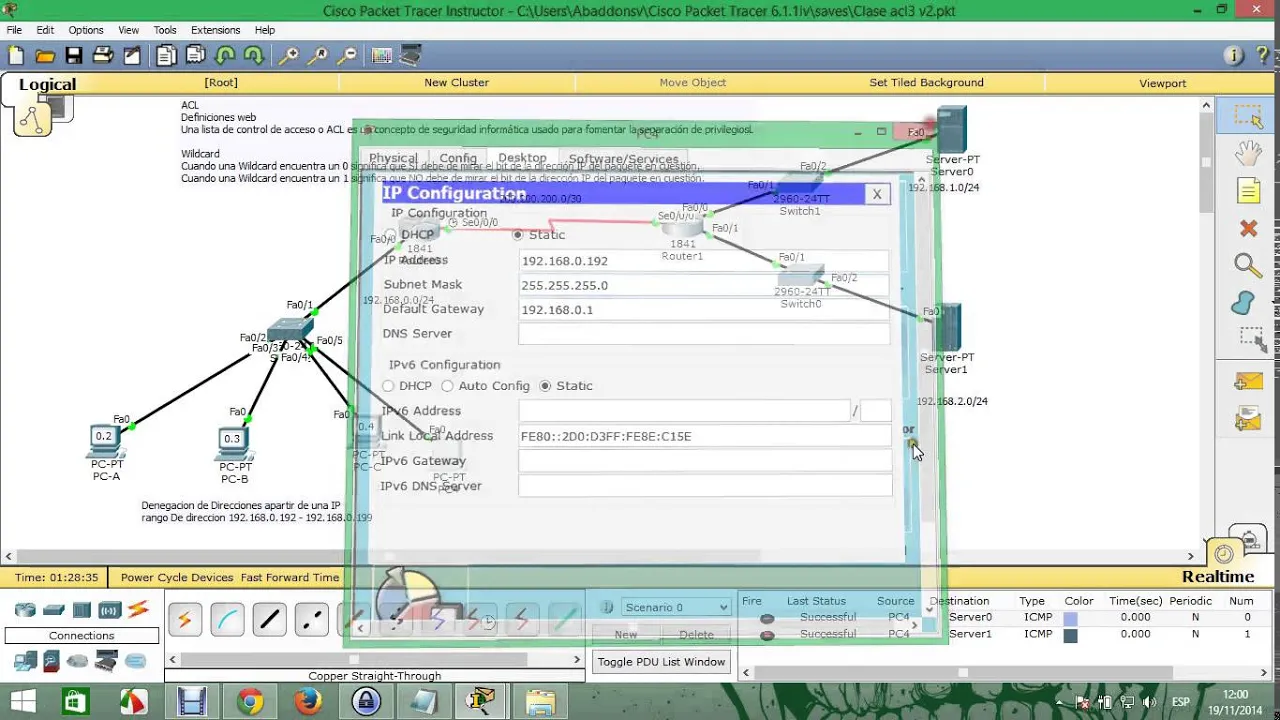1280x720 pixels.
Task: Choose the Add Complex PDU envelope tool
Action: pos(1248,418)
